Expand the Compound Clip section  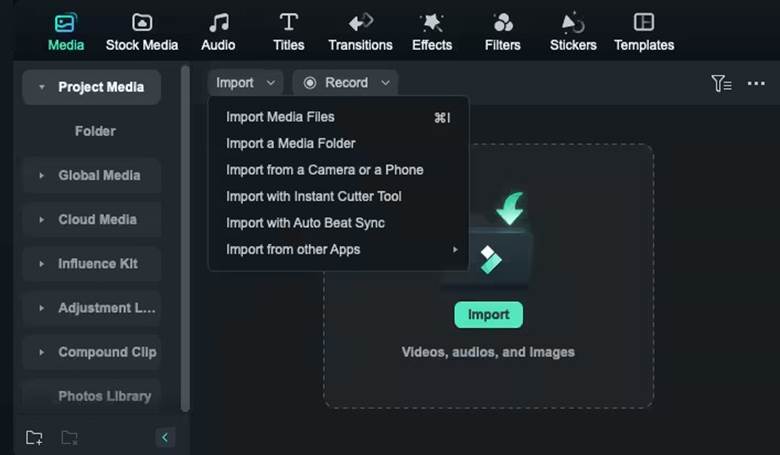coord(42,353)
